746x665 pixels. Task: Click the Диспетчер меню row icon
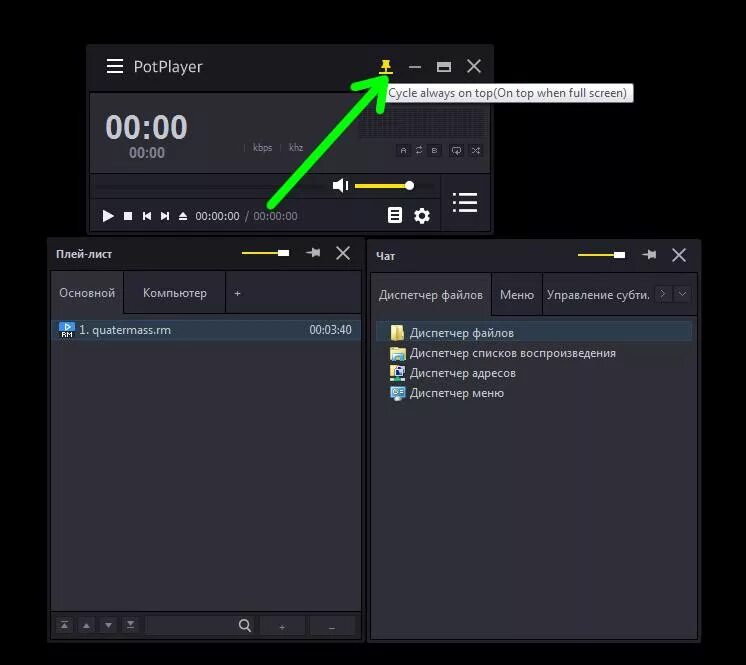397,393
